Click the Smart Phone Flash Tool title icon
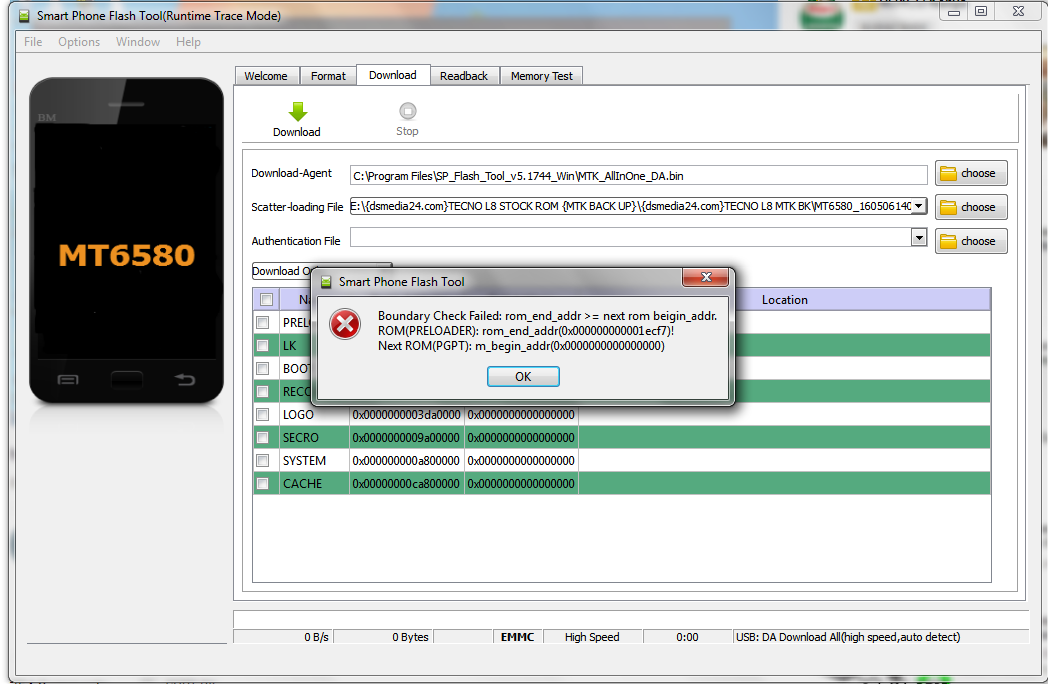Screen dimensions: 1048x684 (x=24, y=15)
